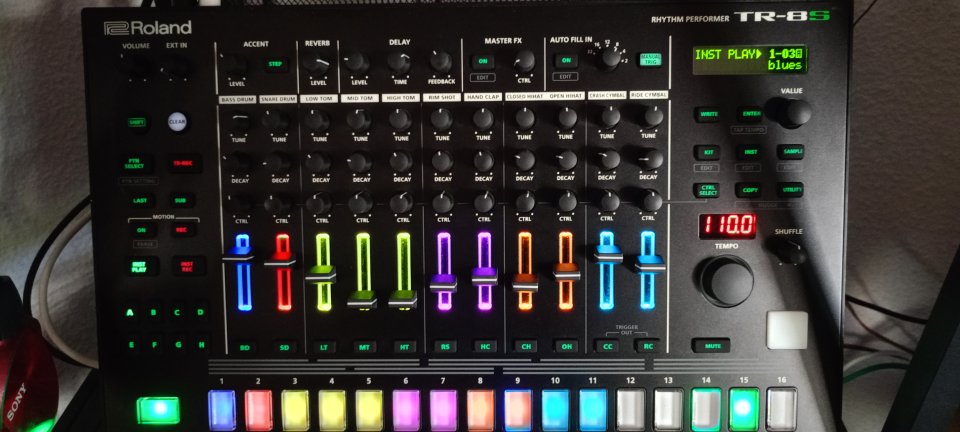Click the SNARE DRUM DECAY knob
This screenshot has height=432, width=960.
pos(280,162)
